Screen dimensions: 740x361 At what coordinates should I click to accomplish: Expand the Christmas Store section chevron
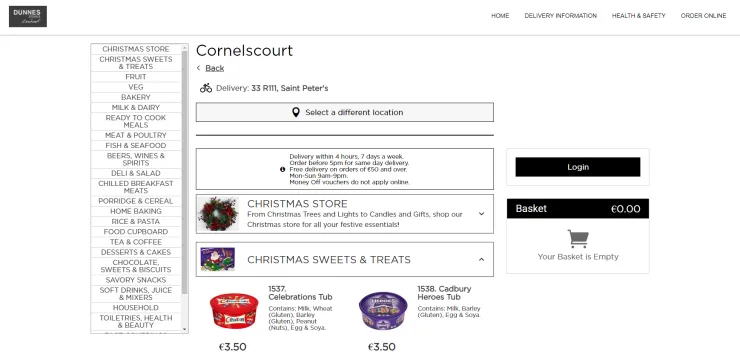(481, 214)
